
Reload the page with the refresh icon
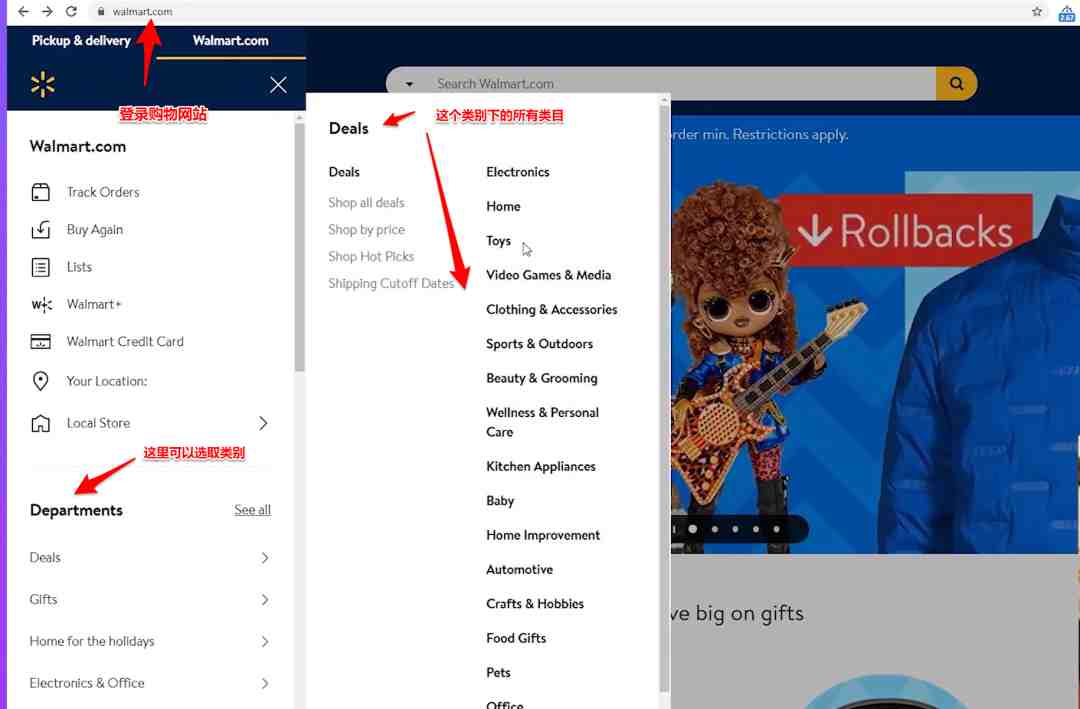tap(71, 11)
